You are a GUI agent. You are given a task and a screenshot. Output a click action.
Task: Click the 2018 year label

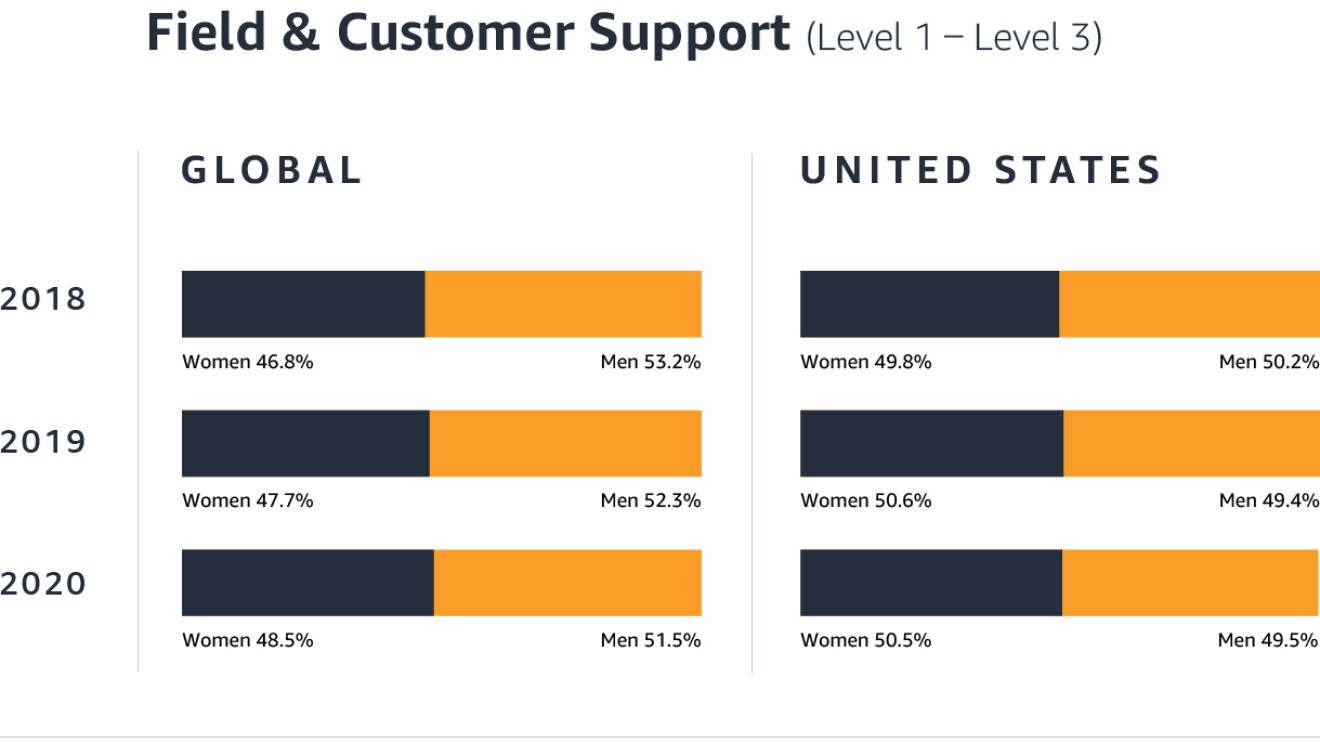tap(44, 299)
